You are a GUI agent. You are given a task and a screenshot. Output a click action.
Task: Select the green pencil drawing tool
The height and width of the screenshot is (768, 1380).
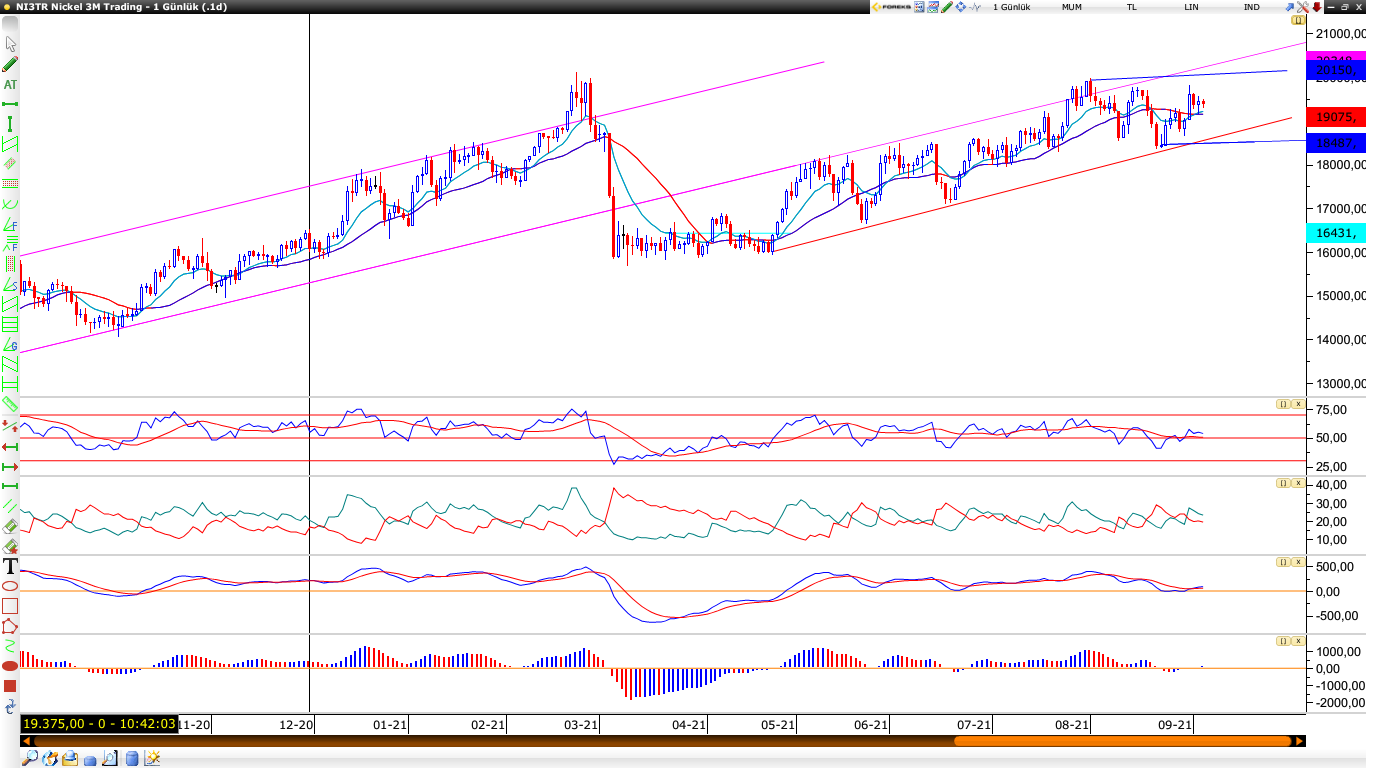[x=11, y=65]
